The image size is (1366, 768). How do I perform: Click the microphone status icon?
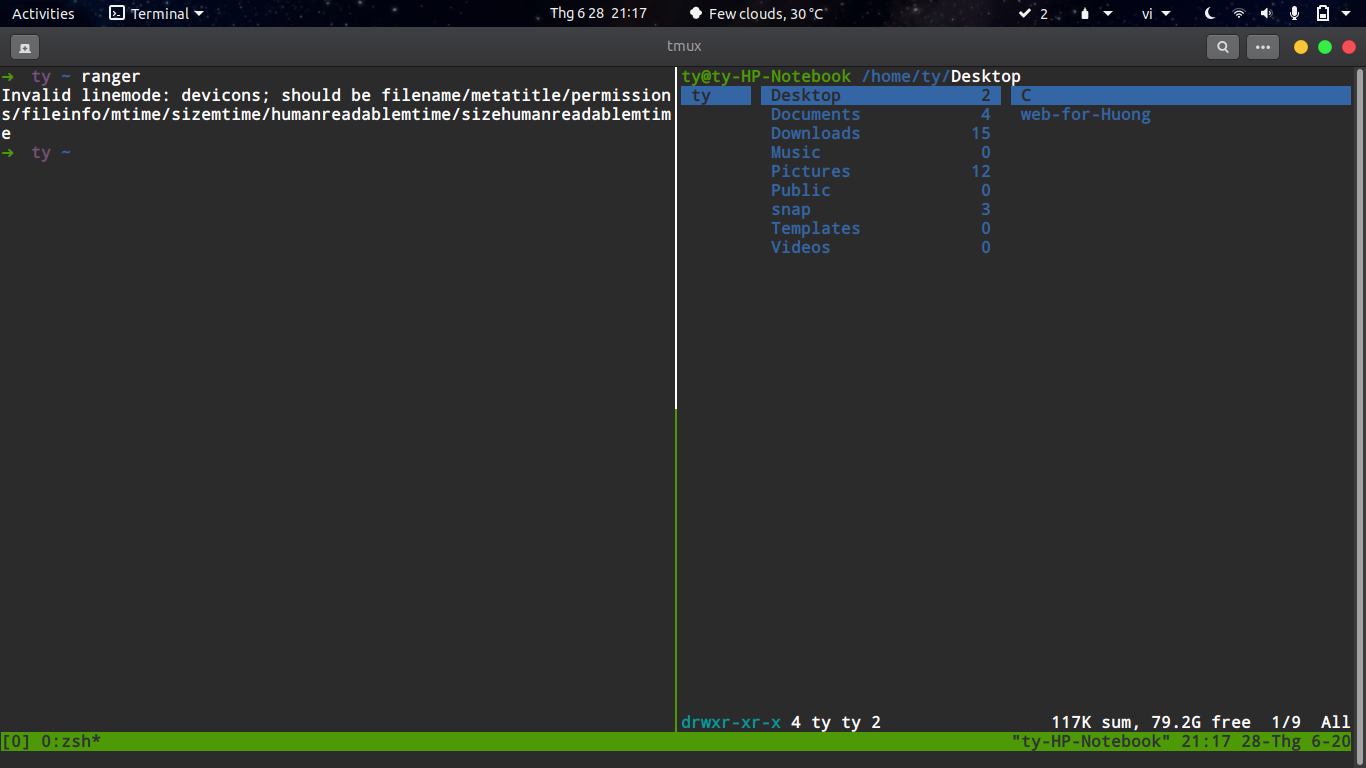(x=1295, y=13)
